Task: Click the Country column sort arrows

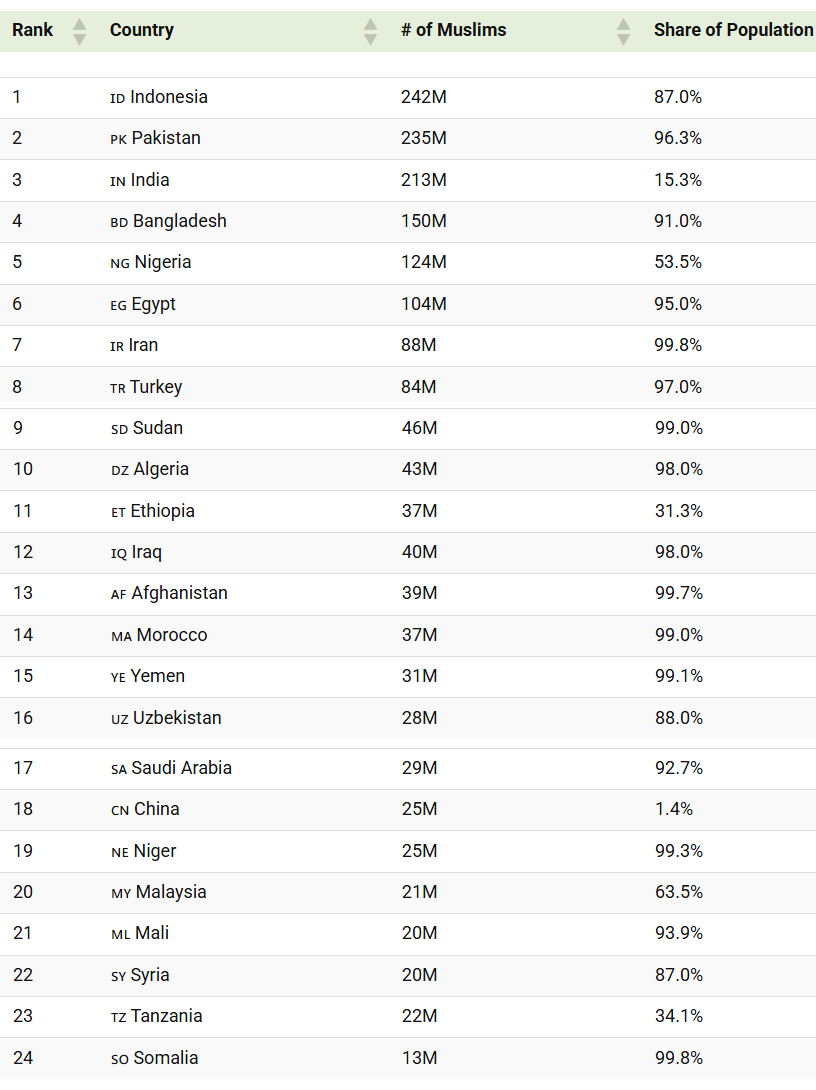Action: pos(370,31)
